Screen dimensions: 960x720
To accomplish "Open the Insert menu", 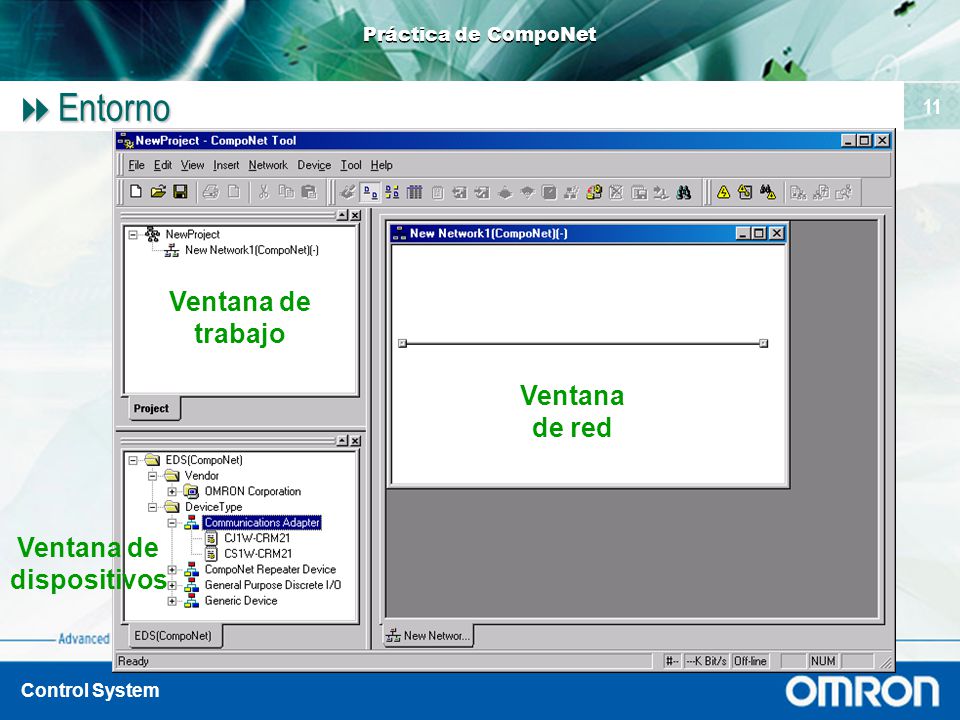I will point(226,165).
